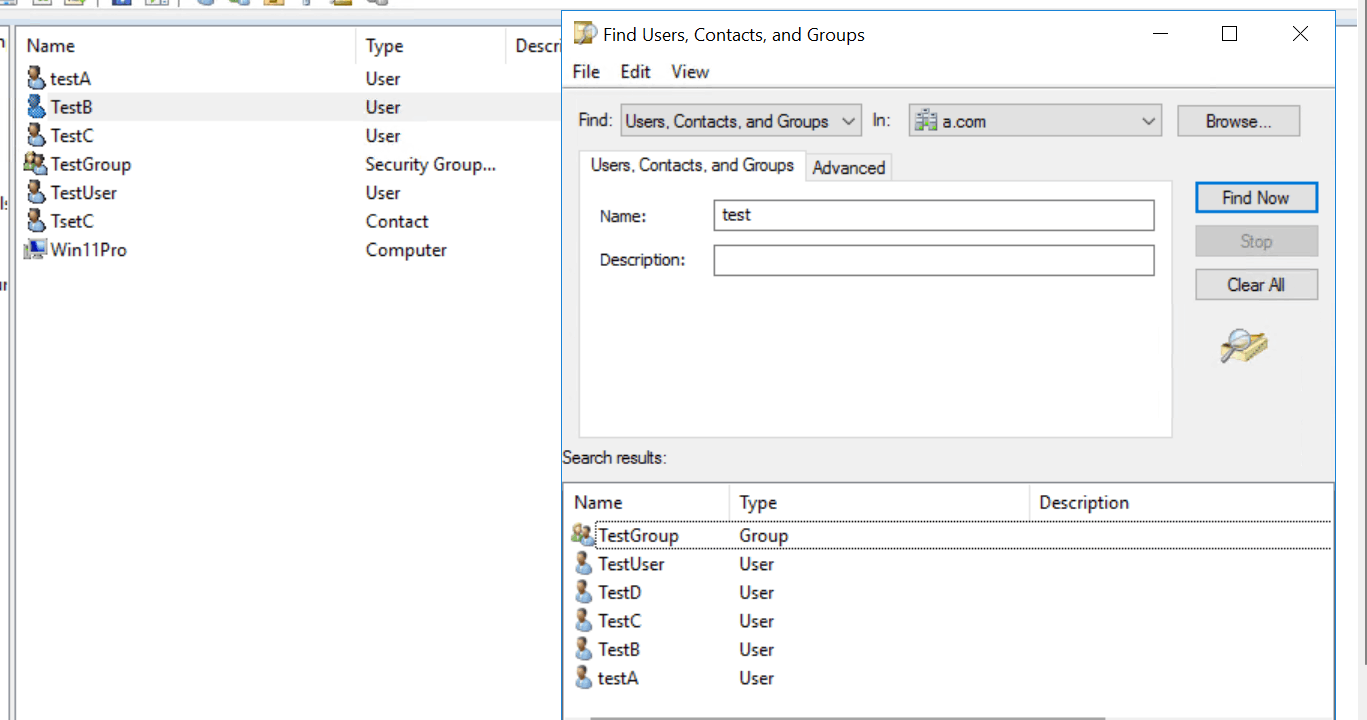Click the Security Group... type cell for TestGroup
The image size is (1367, 720).
(x=431, y=164)
